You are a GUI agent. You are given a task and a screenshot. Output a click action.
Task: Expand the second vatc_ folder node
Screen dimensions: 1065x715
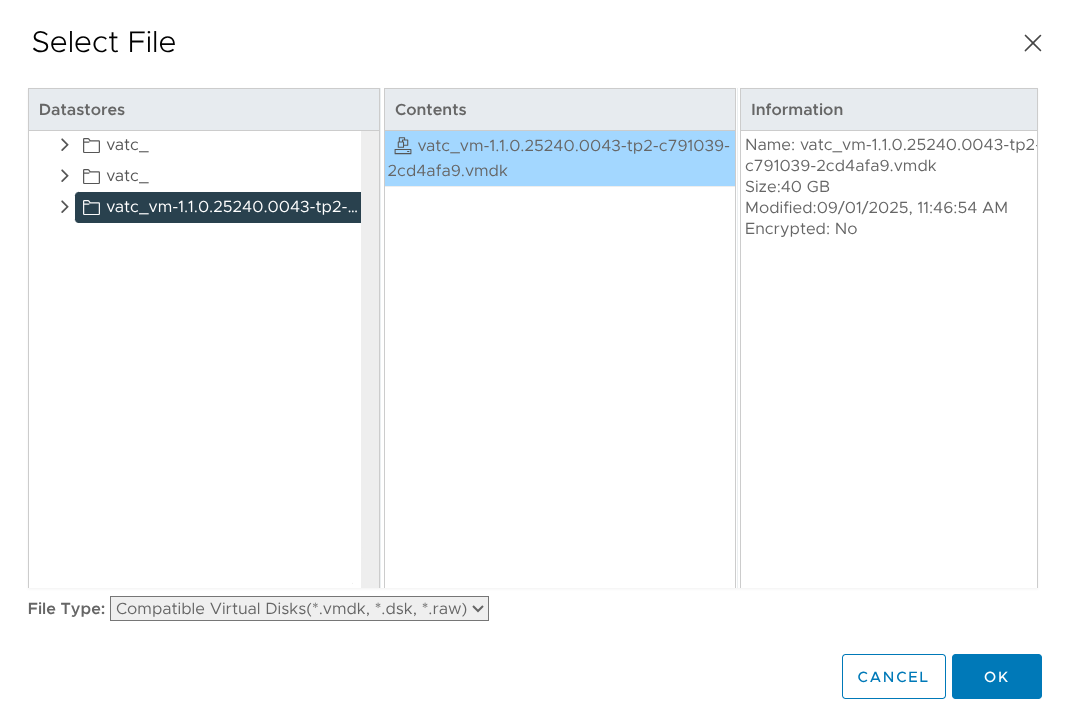[65, 176]
